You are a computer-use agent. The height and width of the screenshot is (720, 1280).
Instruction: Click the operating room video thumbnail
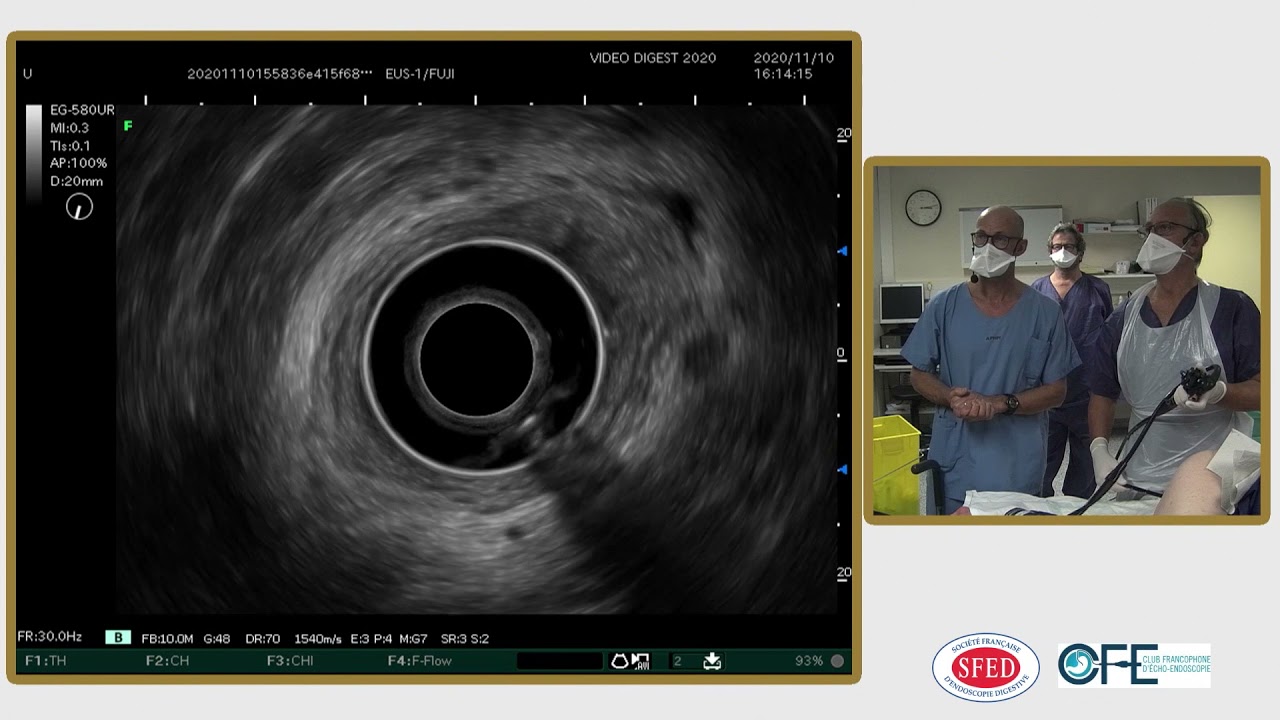click(x=1067, y=341)
